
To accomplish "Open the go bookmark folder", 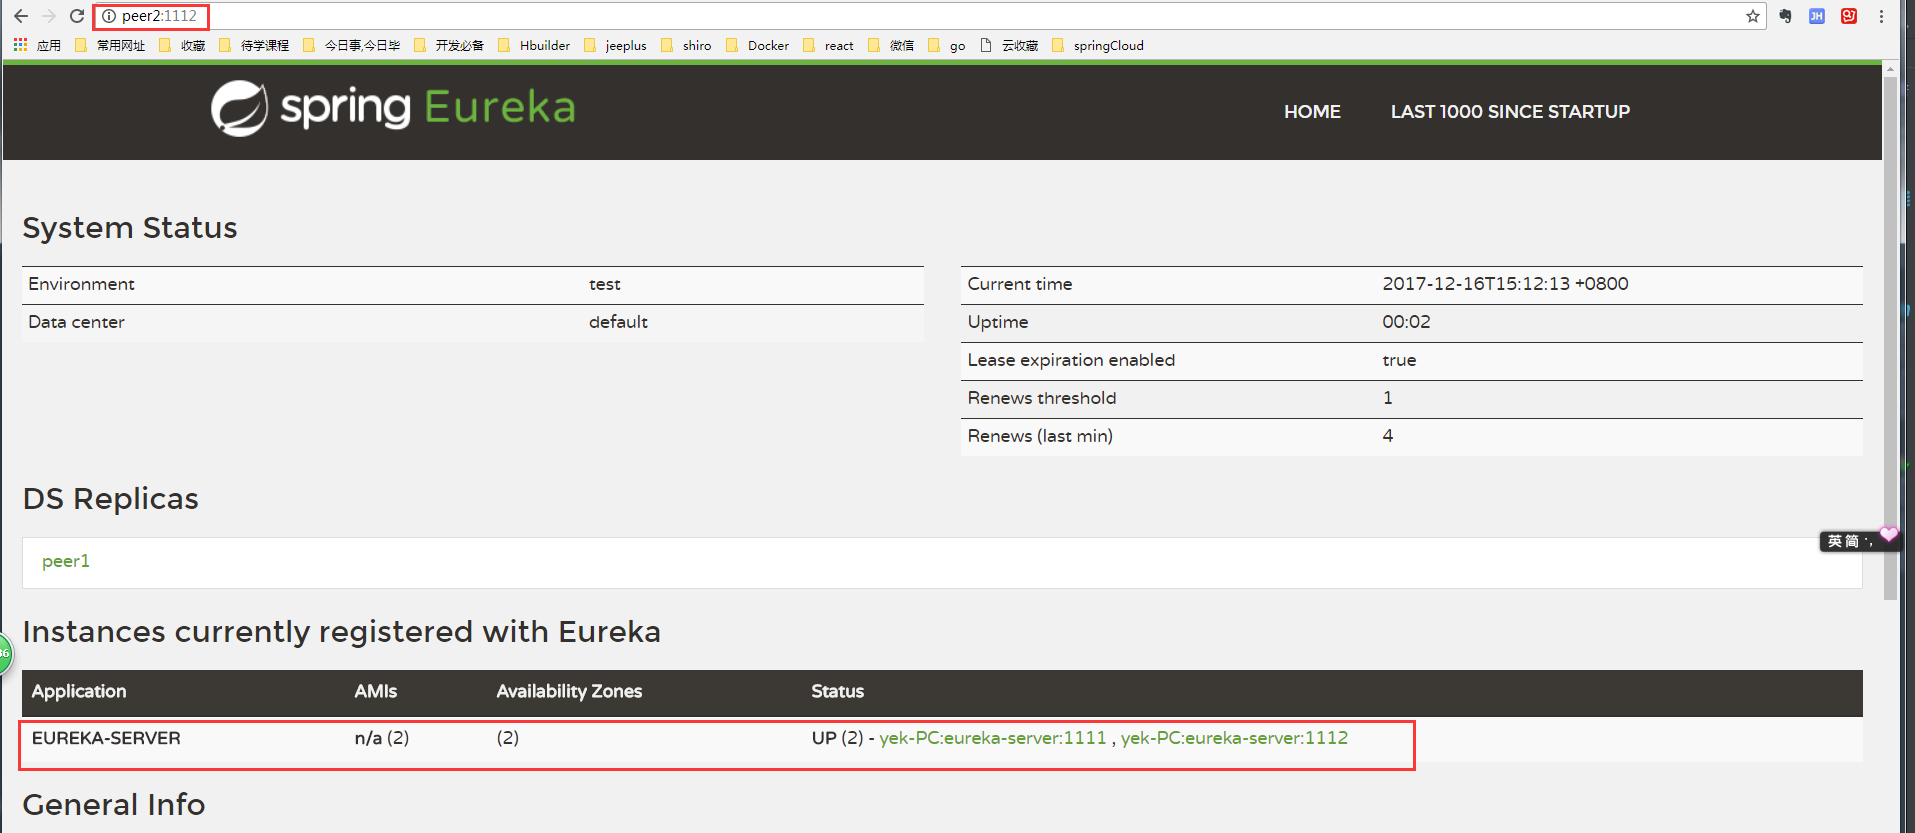I will [x=947, y=45].
